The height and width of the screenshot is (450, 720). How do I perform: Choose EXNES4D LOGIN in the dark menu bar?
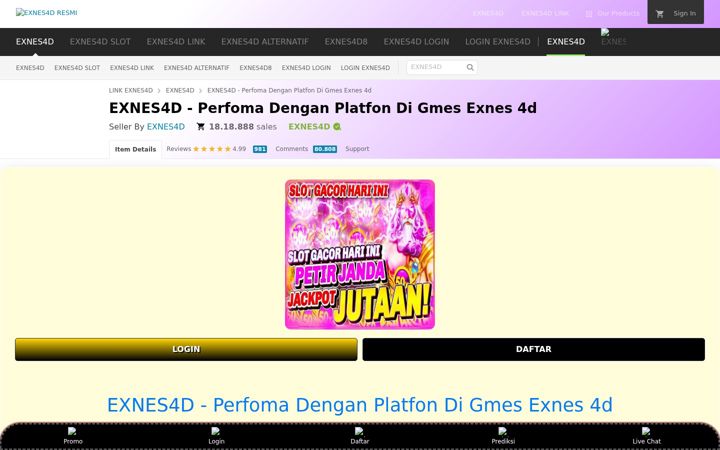[416, 42]
